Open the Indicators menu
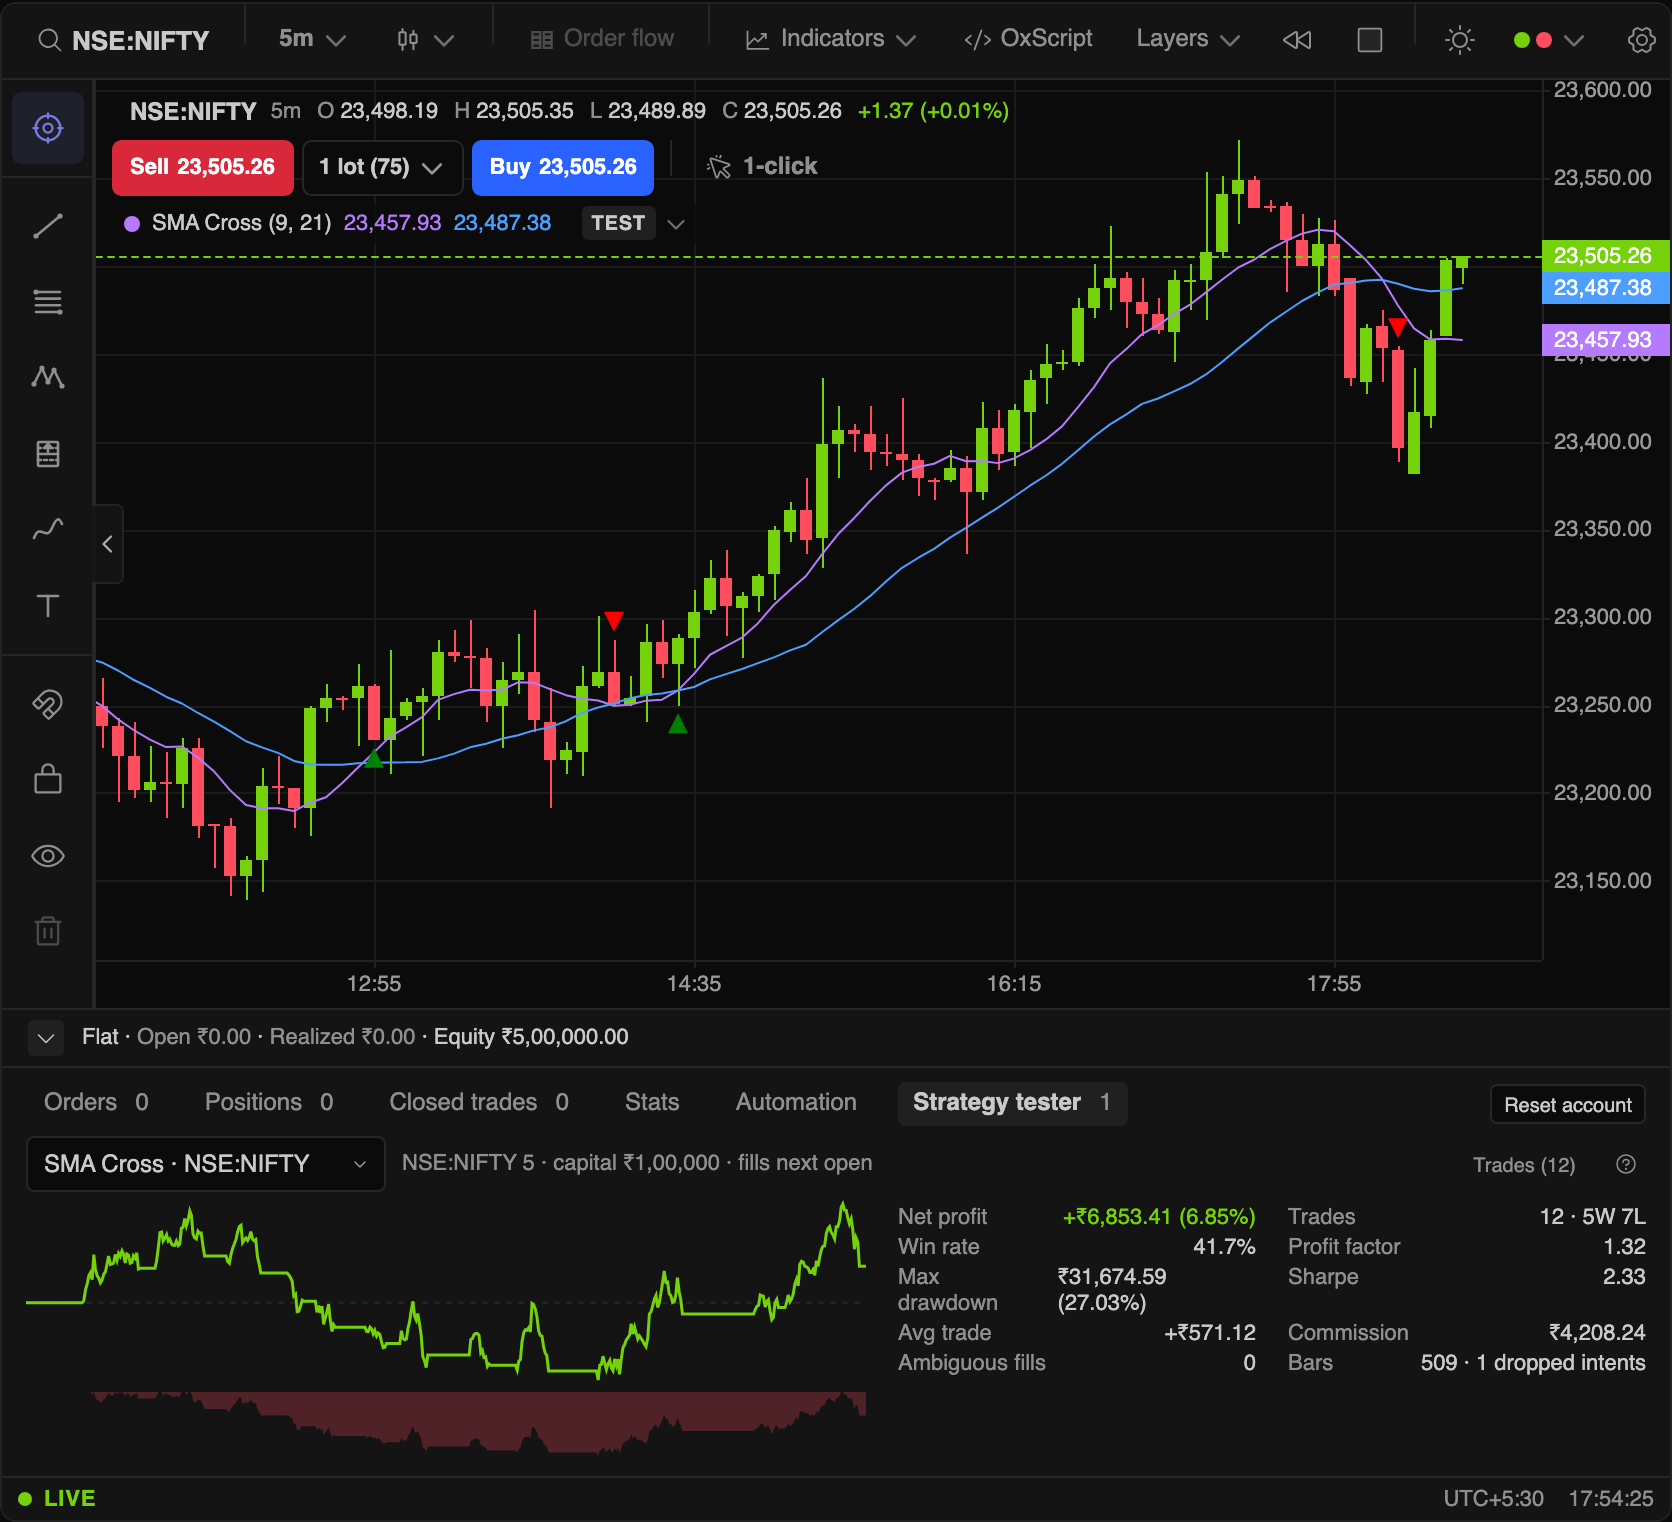 831,39
